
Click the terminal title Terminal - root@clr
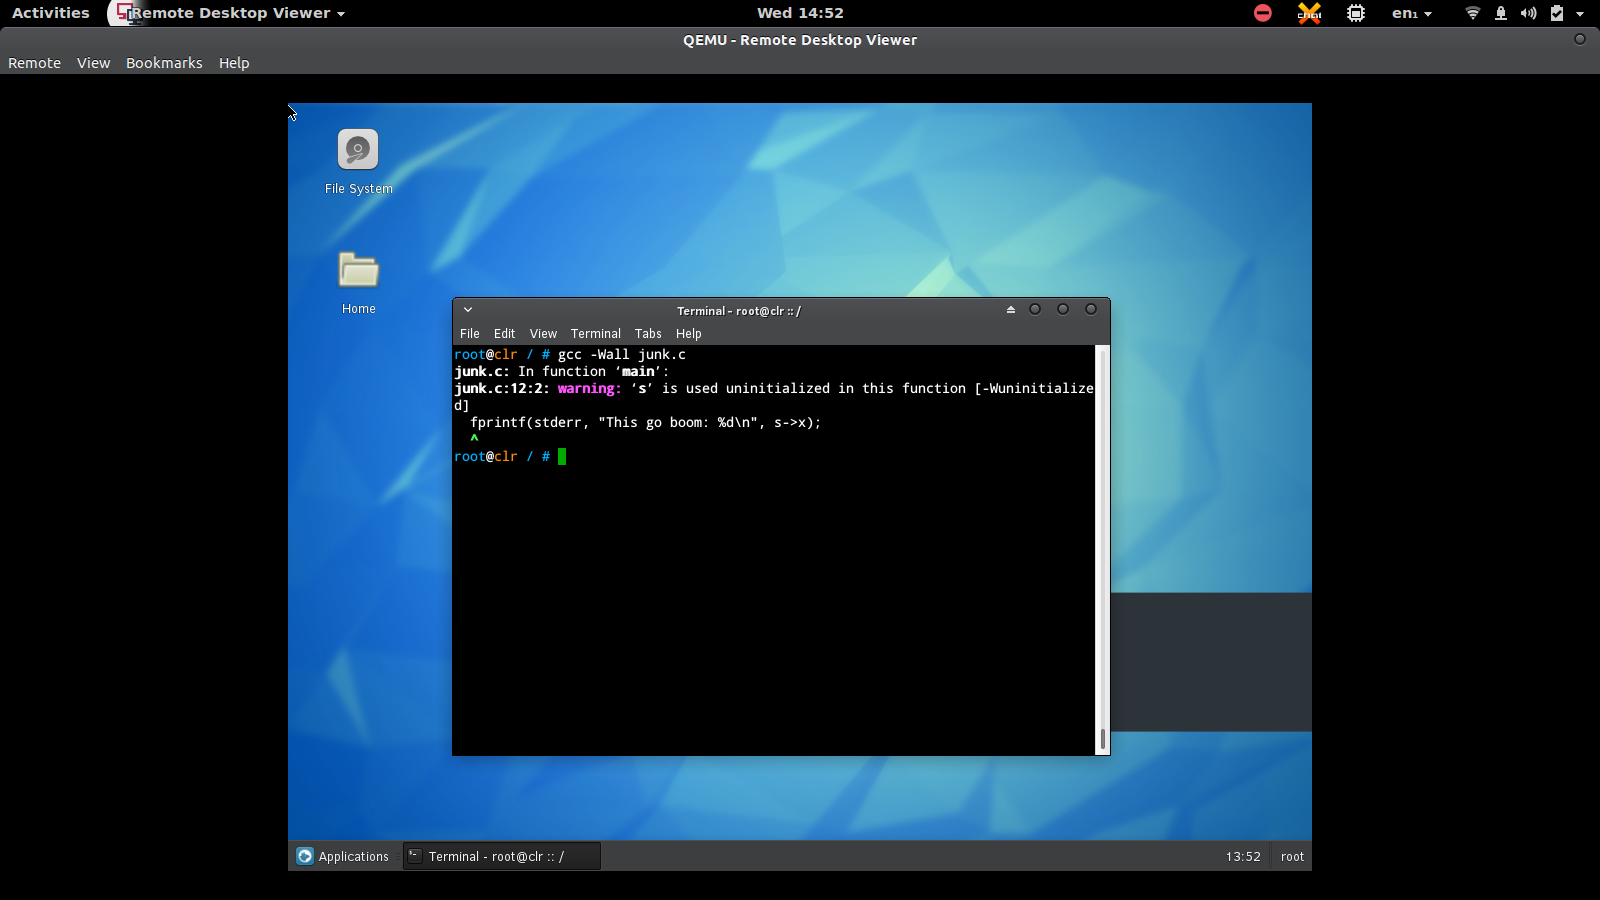[x=738, y=311]
